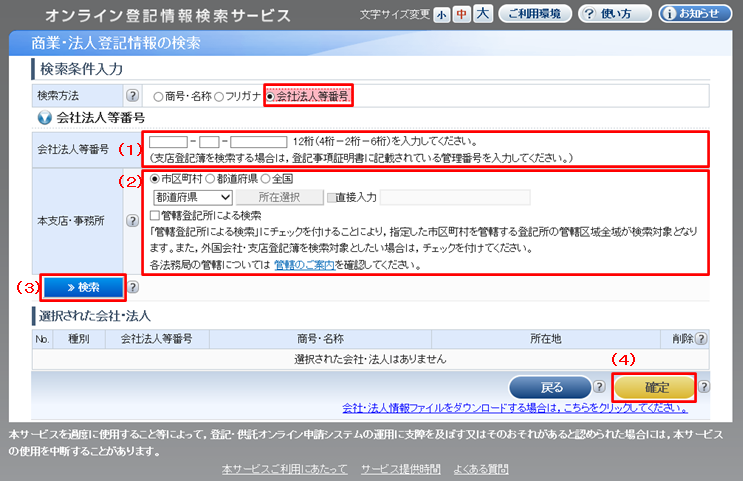Set font size to 大
743x481 pixels.
482,15
